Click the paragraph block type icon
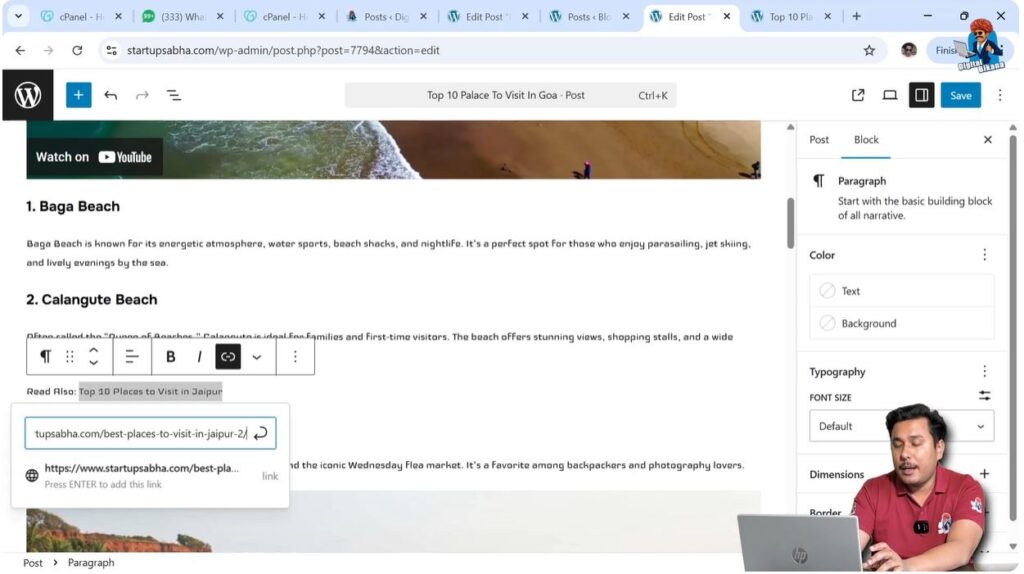This screenshot has height=574, width=1024. tap(45, 357)
